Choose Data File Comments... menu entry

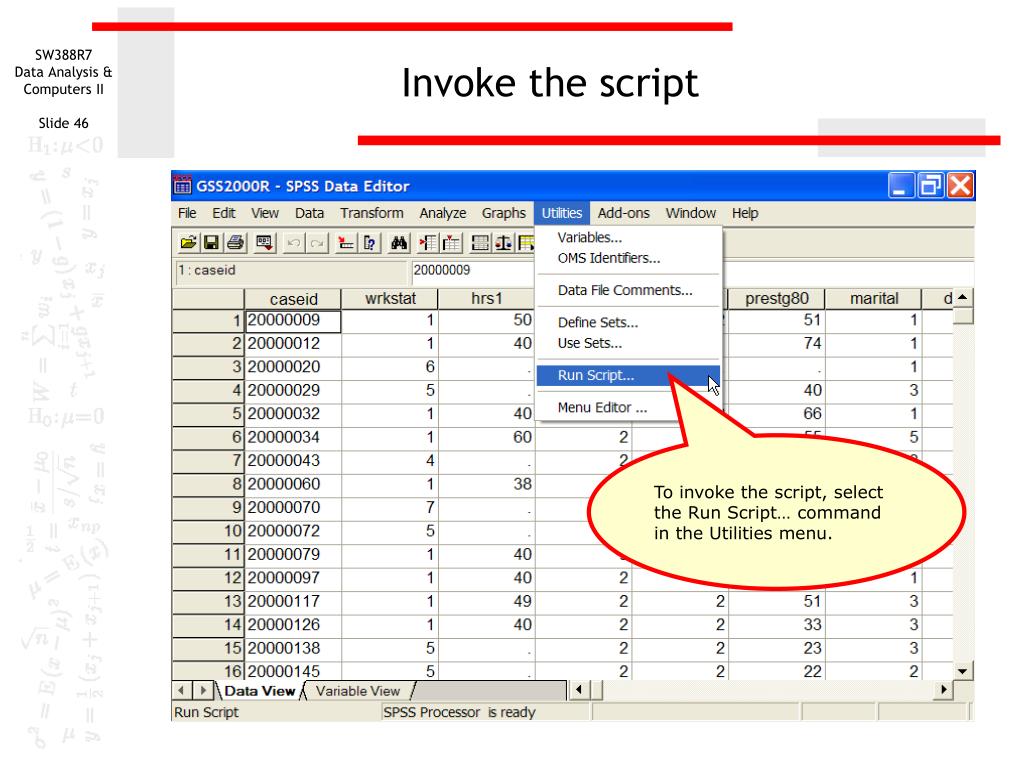(x=628, y=290)
